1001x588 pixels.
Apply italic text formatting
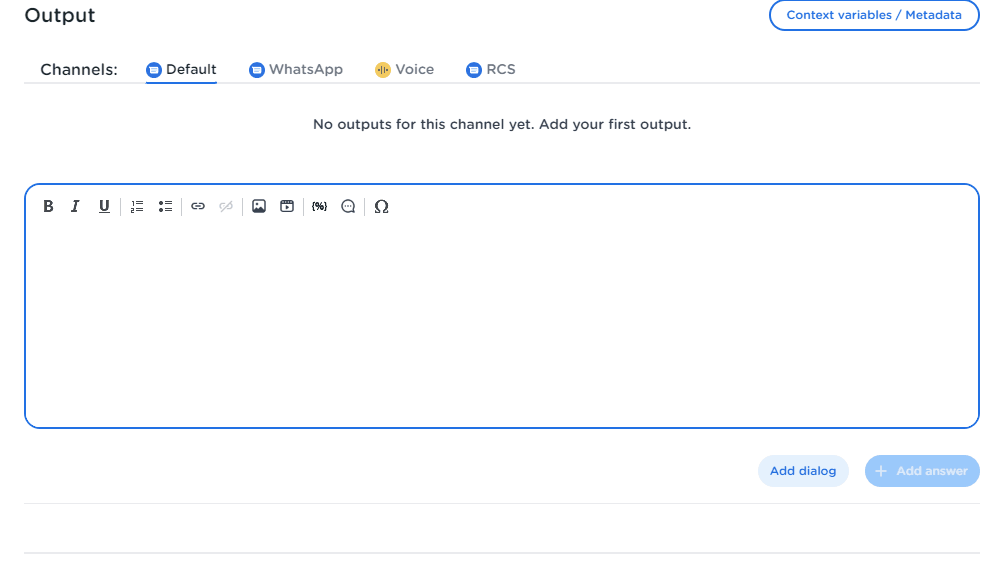pos(75,206)
